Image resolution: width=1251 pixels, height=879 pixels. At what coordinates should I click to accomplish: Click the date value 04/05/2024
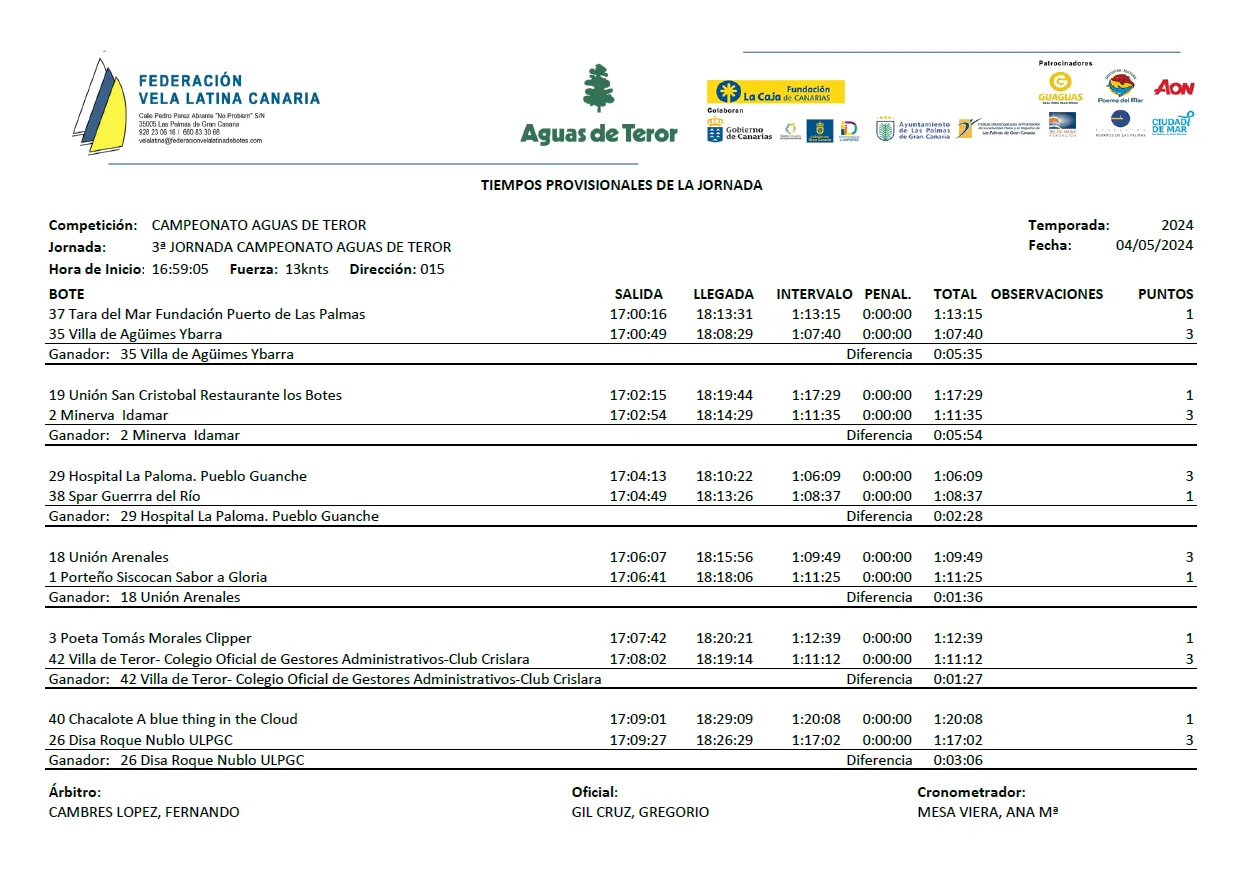(1154, 246)
